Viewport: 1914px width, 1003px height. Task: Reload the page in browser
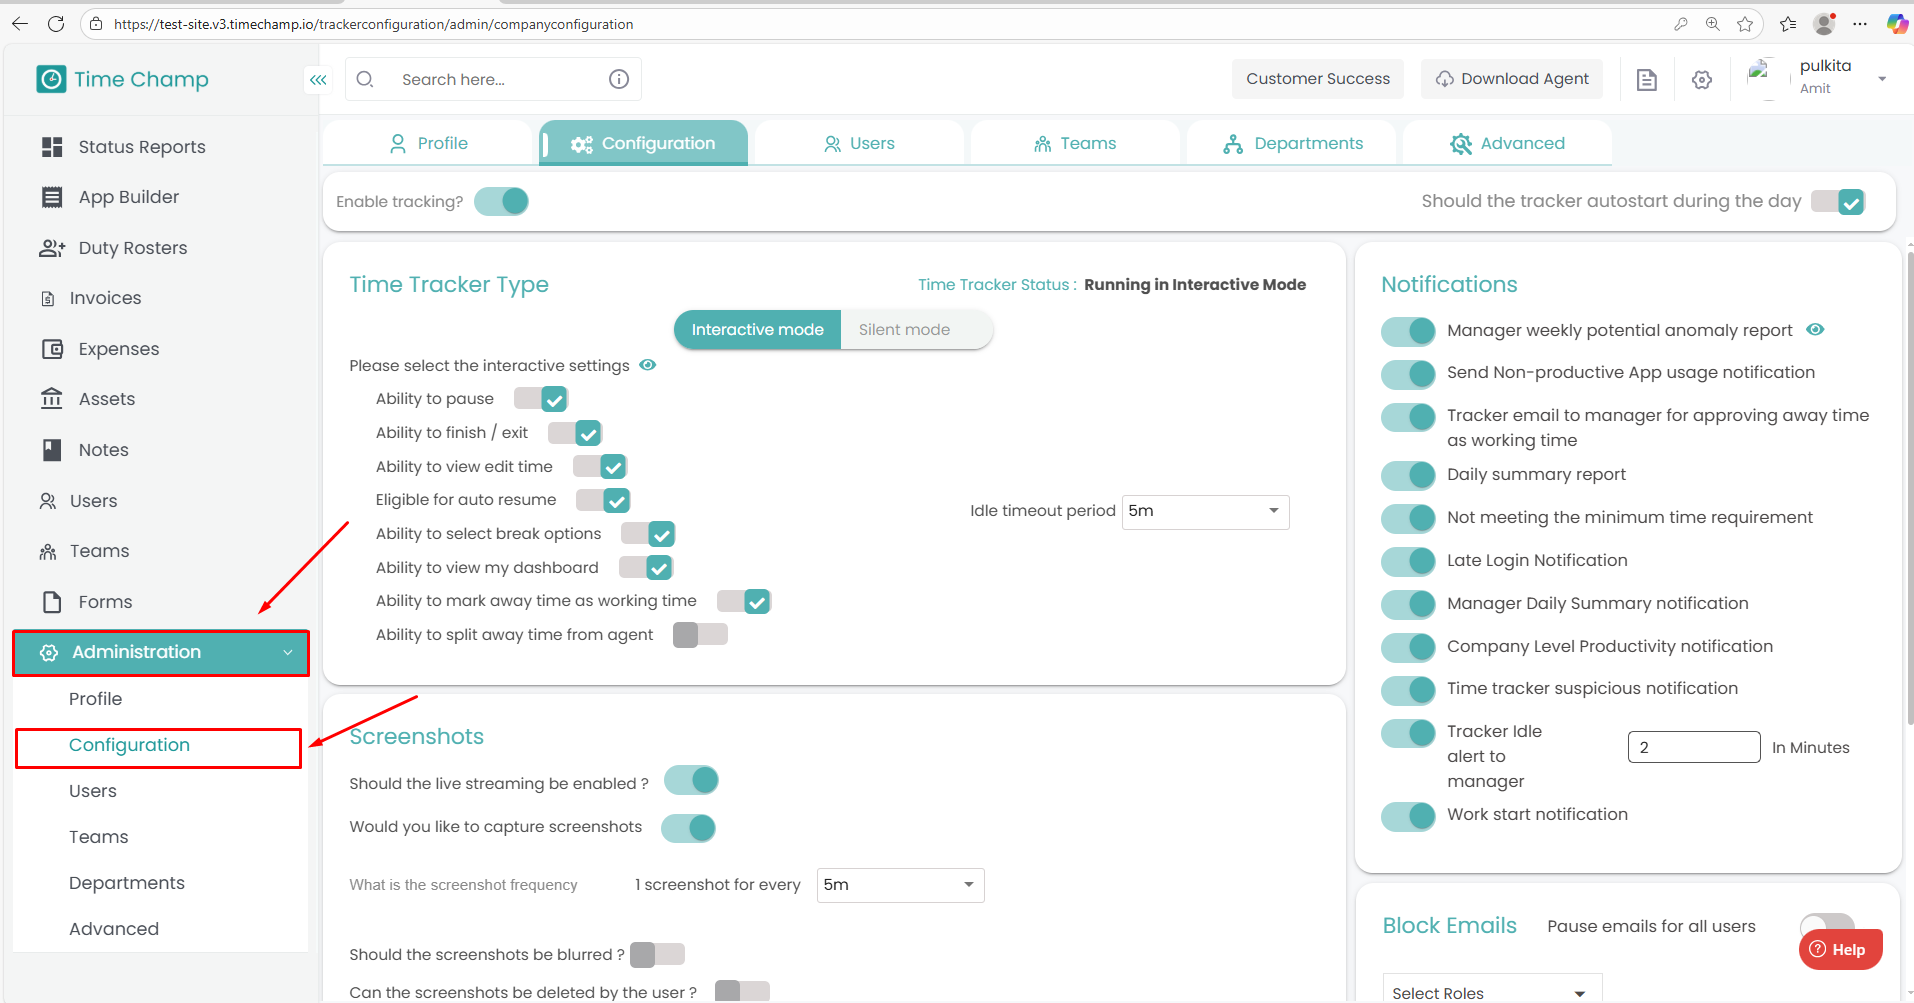[x=56, y=24]
